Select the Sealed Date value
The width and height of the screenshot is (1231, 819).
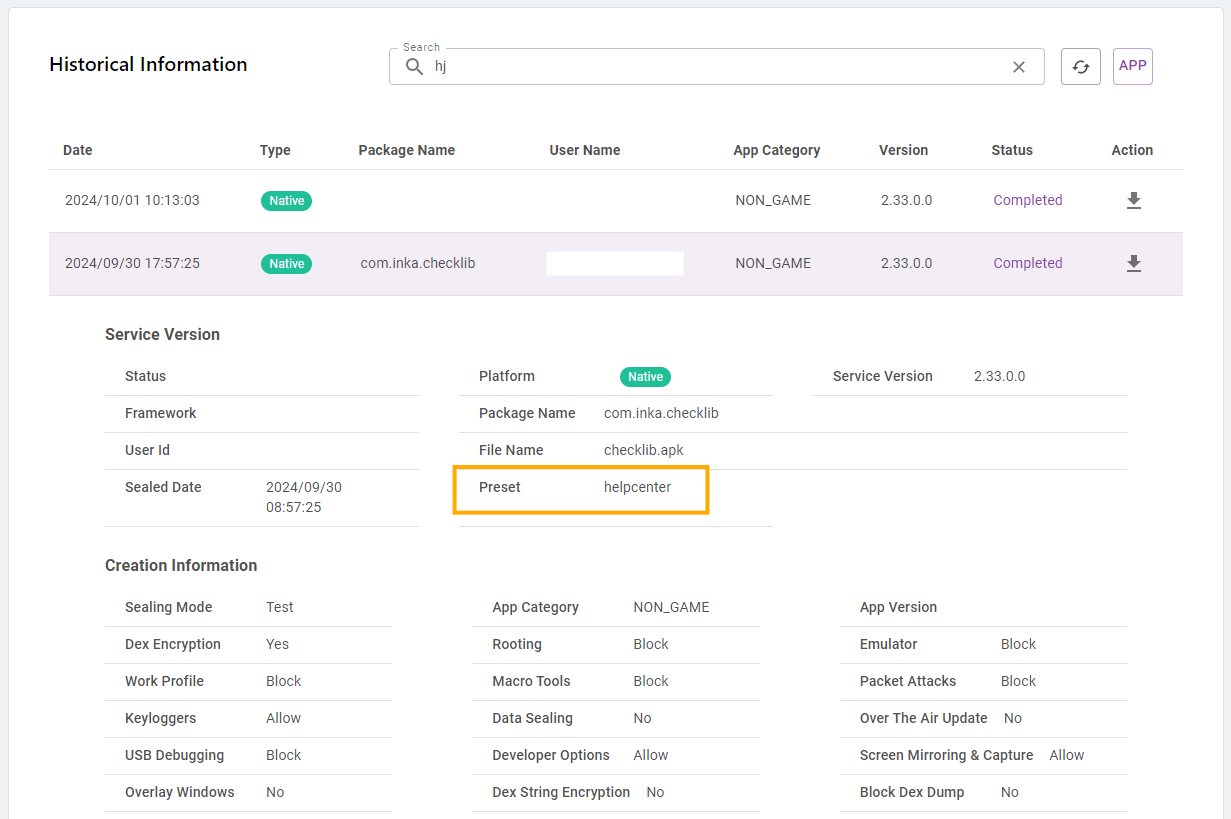point(304,497)
